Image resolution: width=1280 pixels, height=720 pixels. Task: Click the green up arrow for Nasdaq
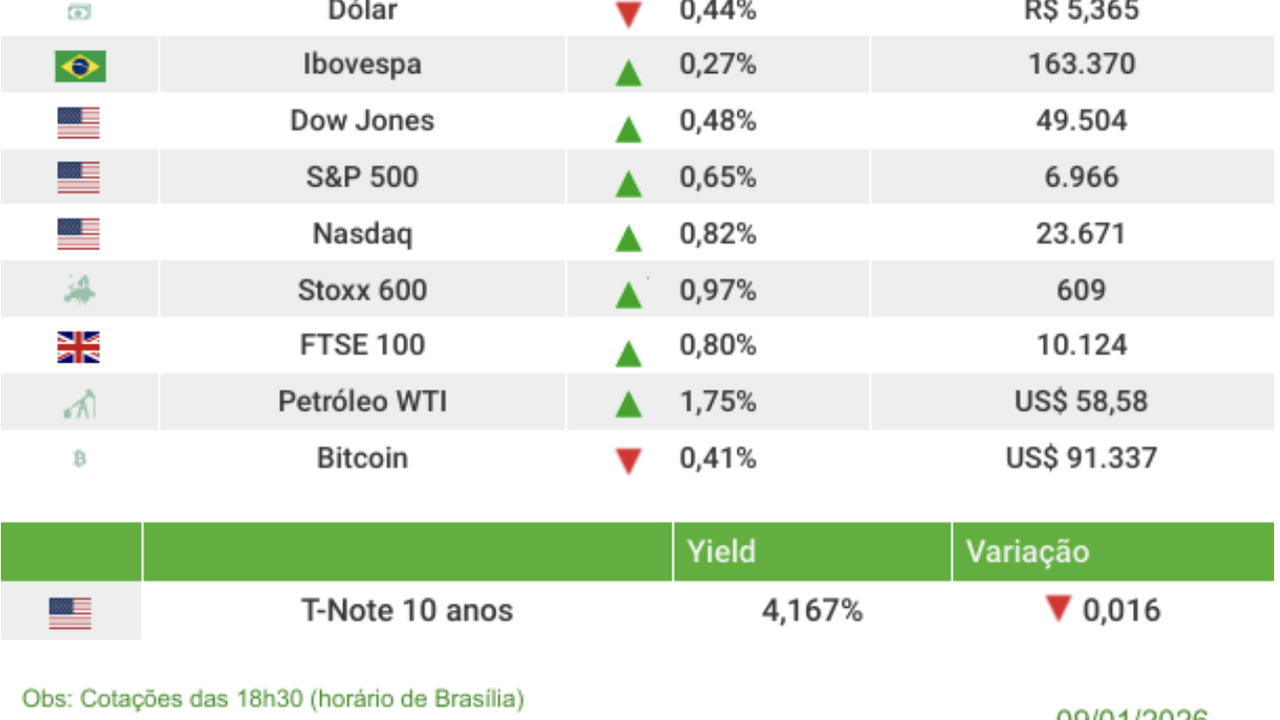pos(628,238)
